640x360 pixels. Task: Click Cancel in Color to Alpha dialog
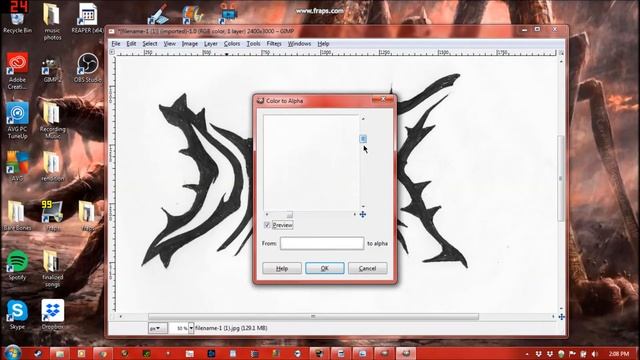click(x=368, y=268)
